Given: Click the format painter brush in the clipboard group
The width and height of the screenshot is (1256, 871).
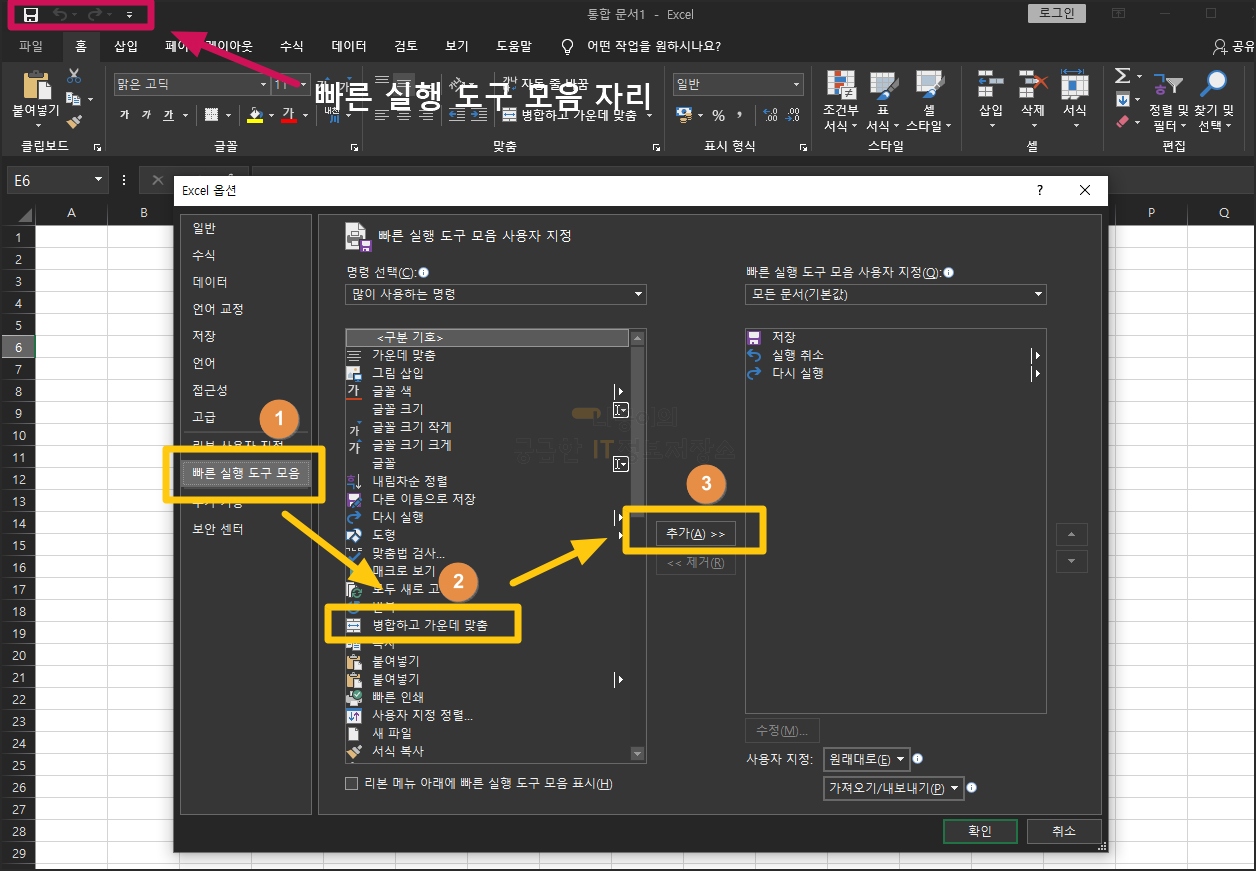Looking at the screenshot, I should click(74, 121).
